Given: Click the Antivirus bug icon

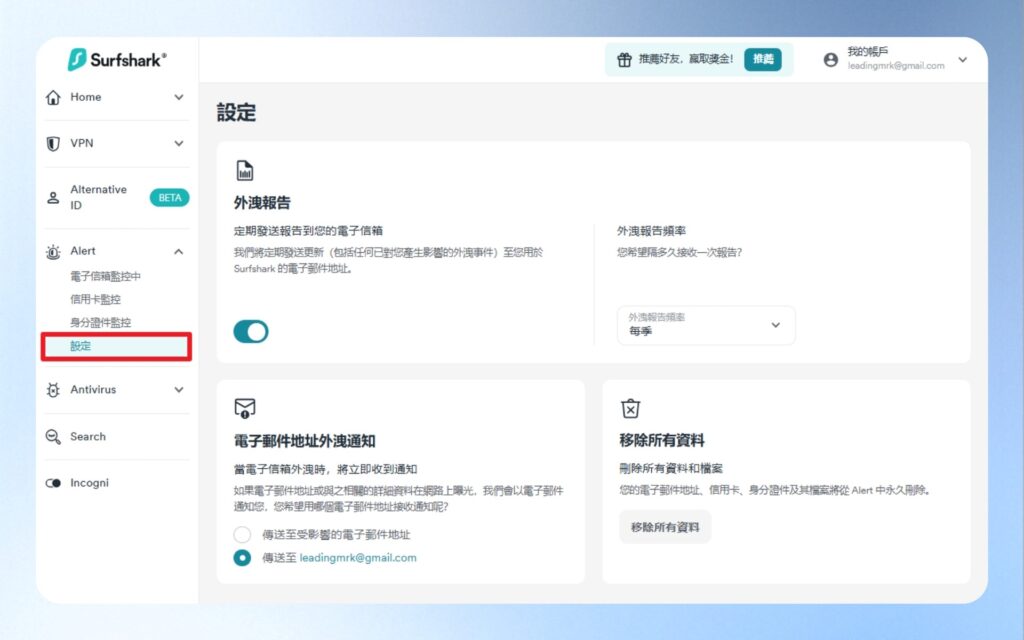Looking at the screenshot, I should 53,390.
